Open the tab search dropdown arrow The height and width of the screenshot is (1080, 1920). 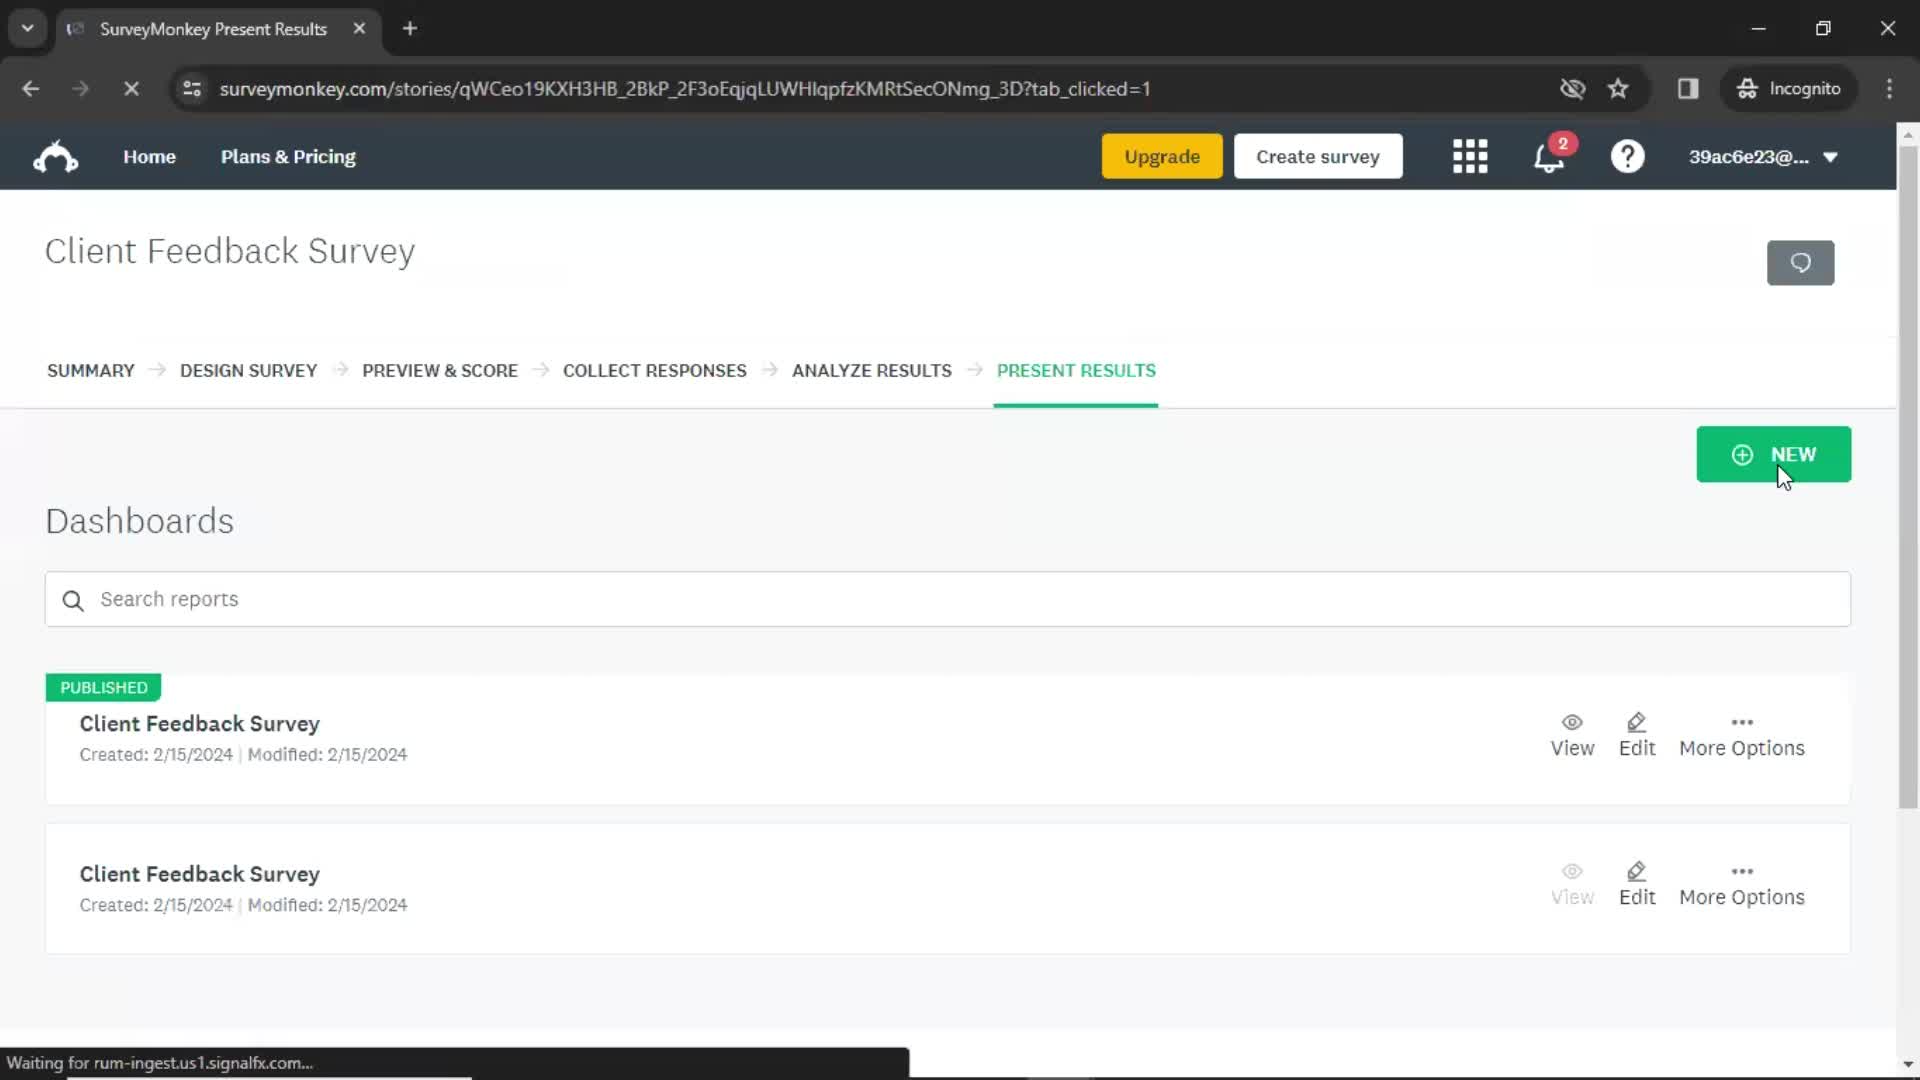[28, 29]
